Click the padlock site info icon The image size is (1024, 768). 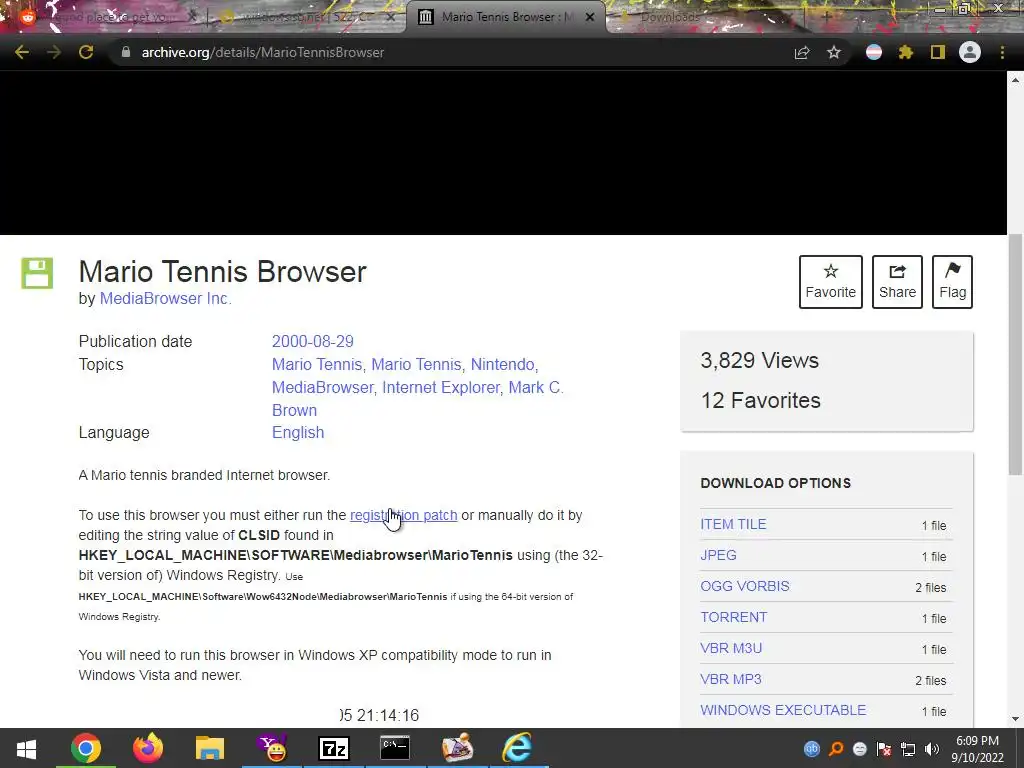tap(125, 52)
